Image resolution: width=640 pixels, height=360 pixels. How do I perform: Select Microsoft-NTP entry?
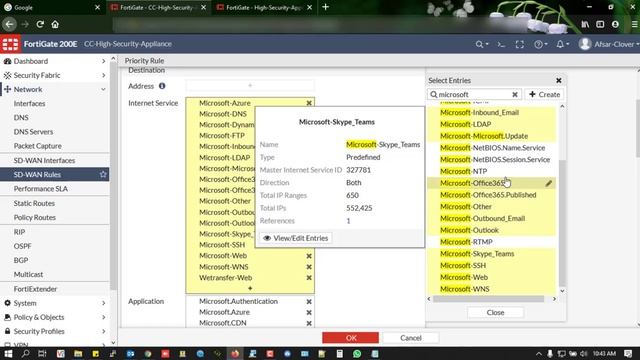pos(491,171)
